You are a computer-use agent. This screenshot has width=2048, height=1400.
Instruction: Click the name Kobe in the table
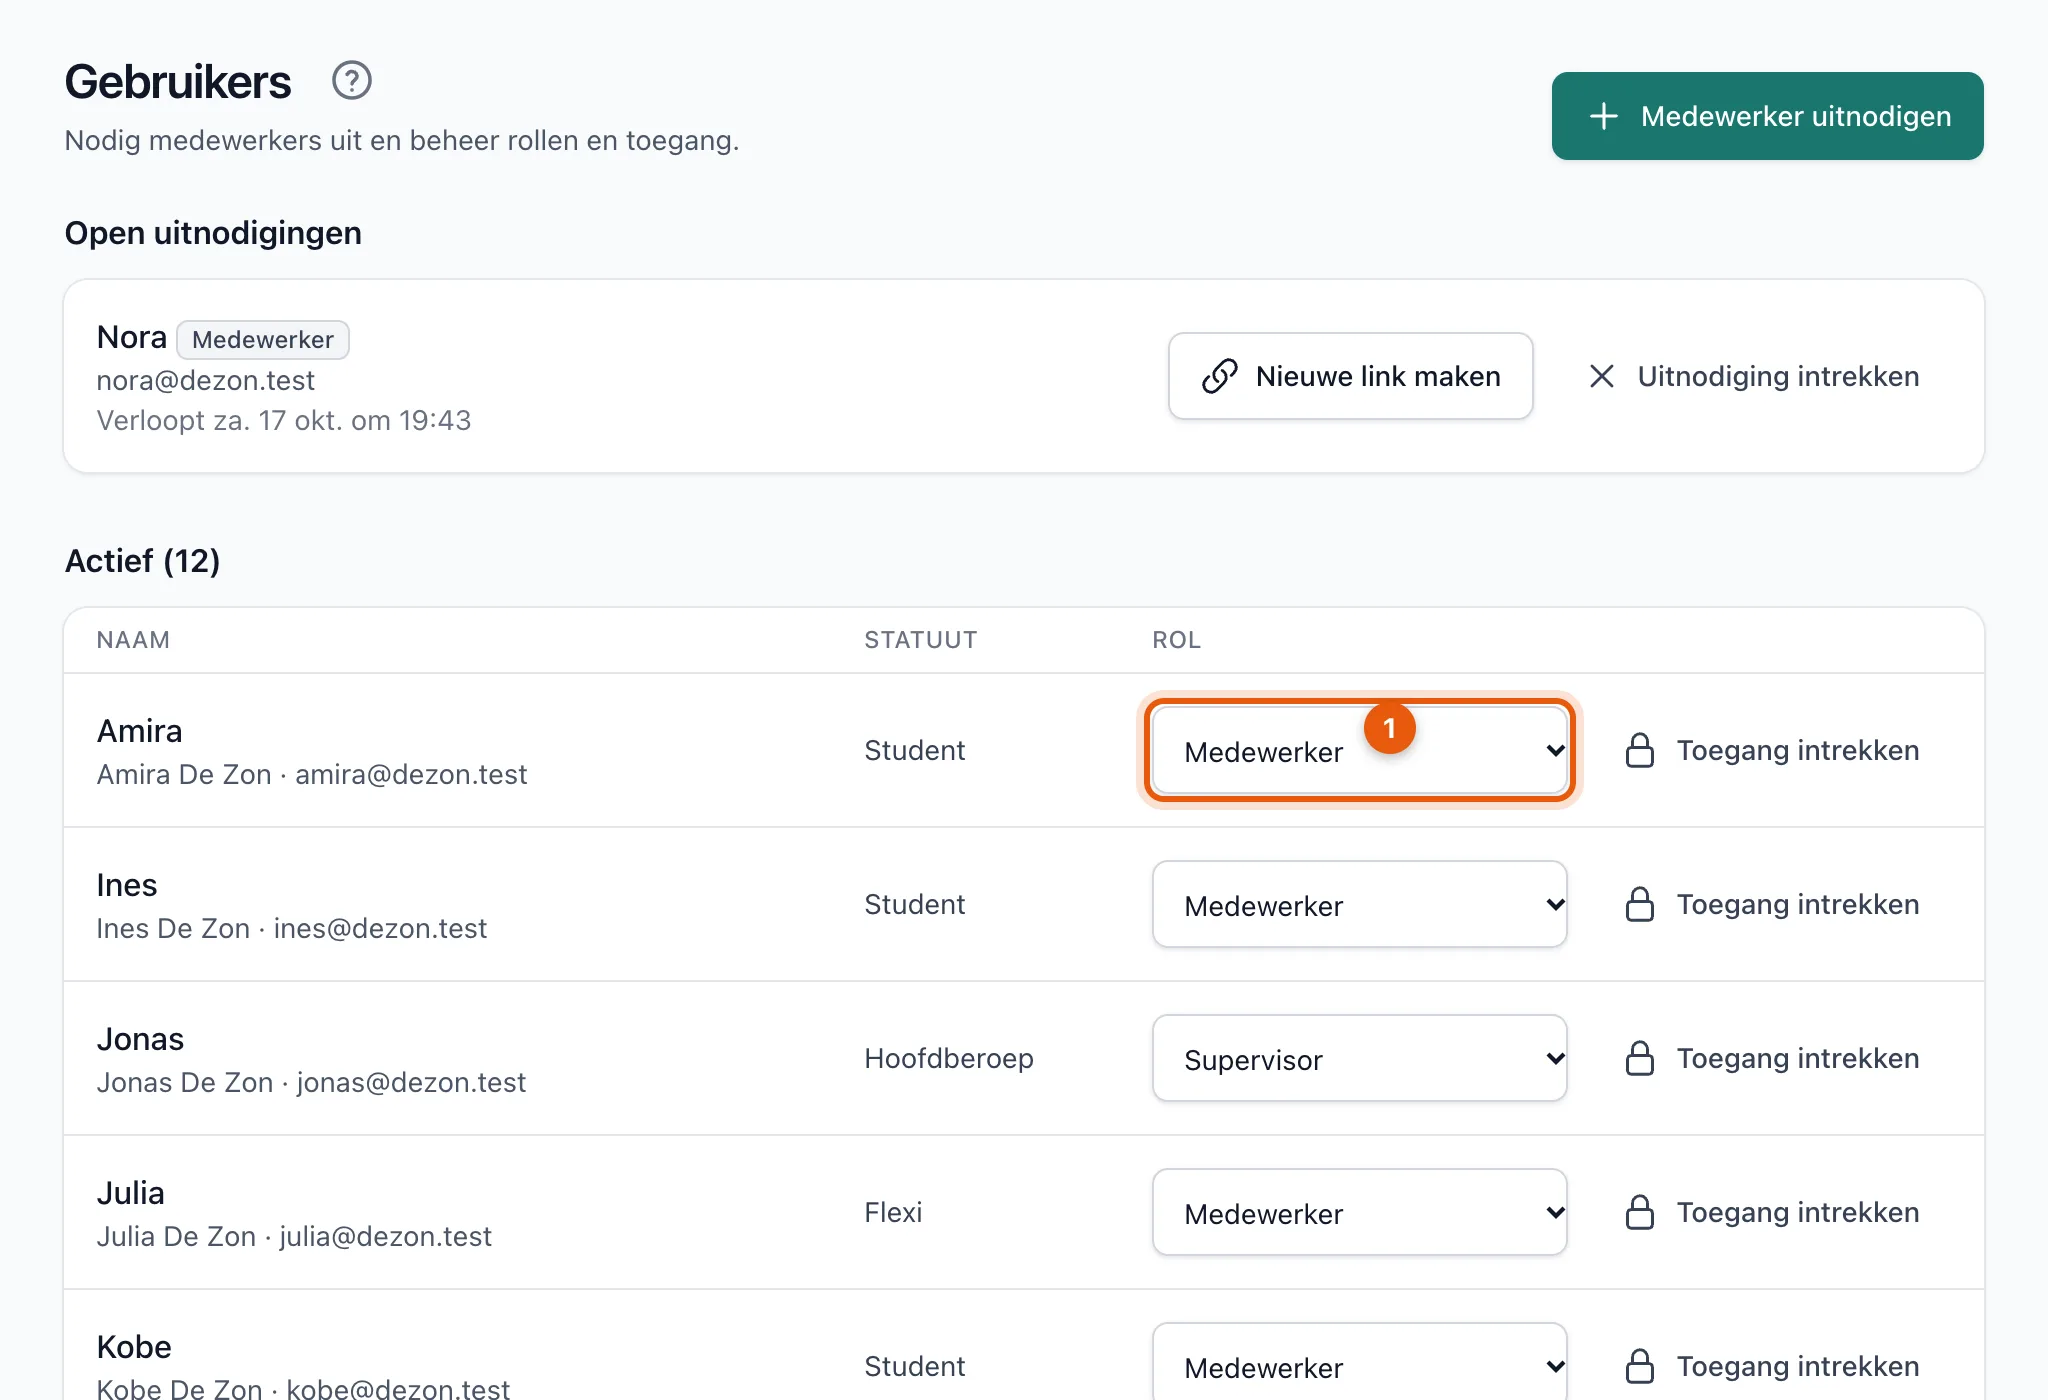pyautogui.click(x=134, y=1347)
